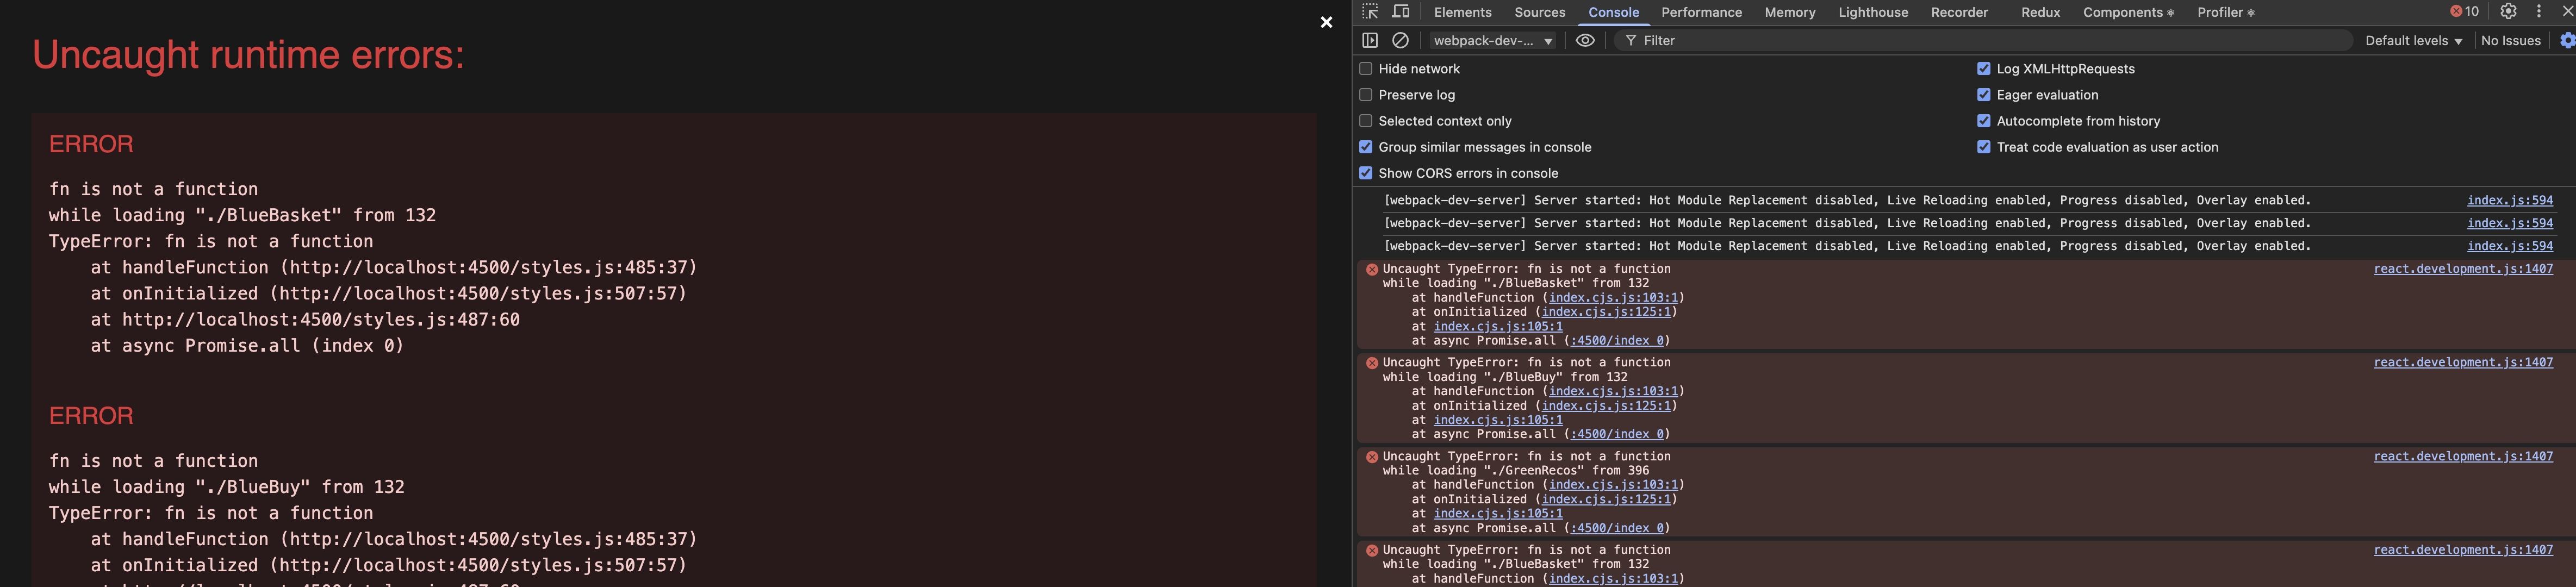Click the 'Uncaught runtime errors:' heading
This screenshot has width=2576, height=587.
coord(248,55)
